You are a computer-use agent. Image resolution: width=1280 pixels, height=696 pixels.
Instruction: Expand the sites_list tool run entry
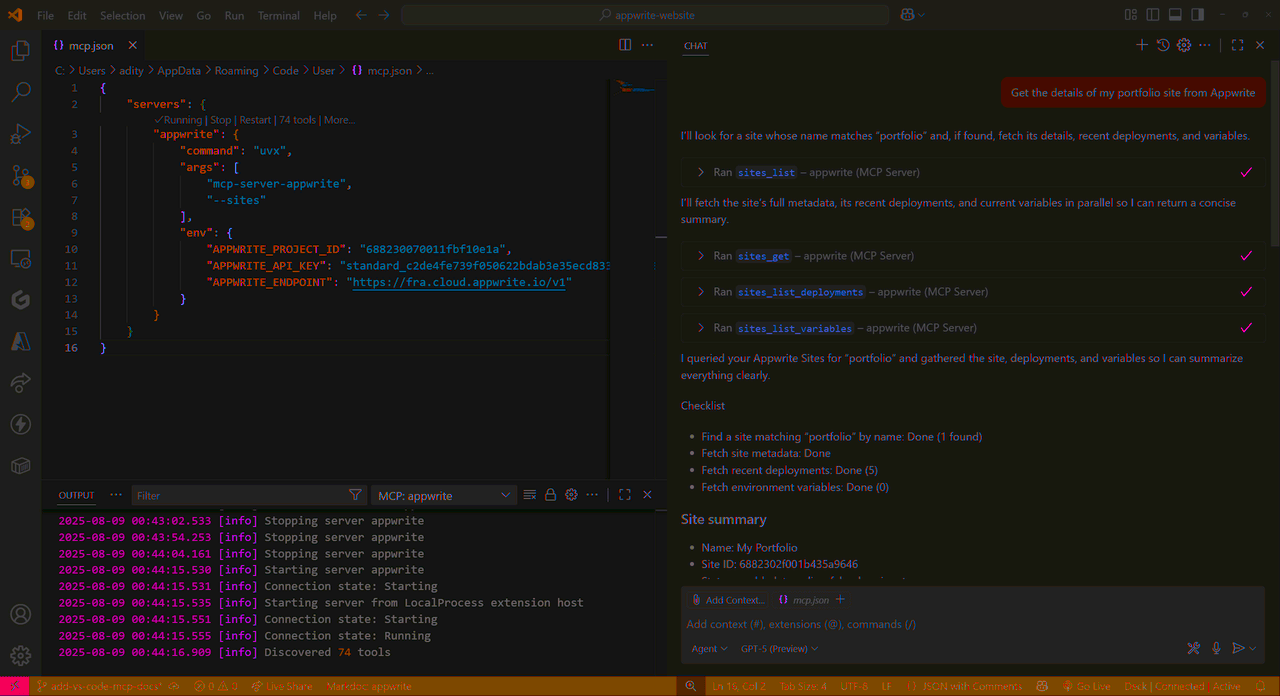pyautogui.click(x=700, y=171)
